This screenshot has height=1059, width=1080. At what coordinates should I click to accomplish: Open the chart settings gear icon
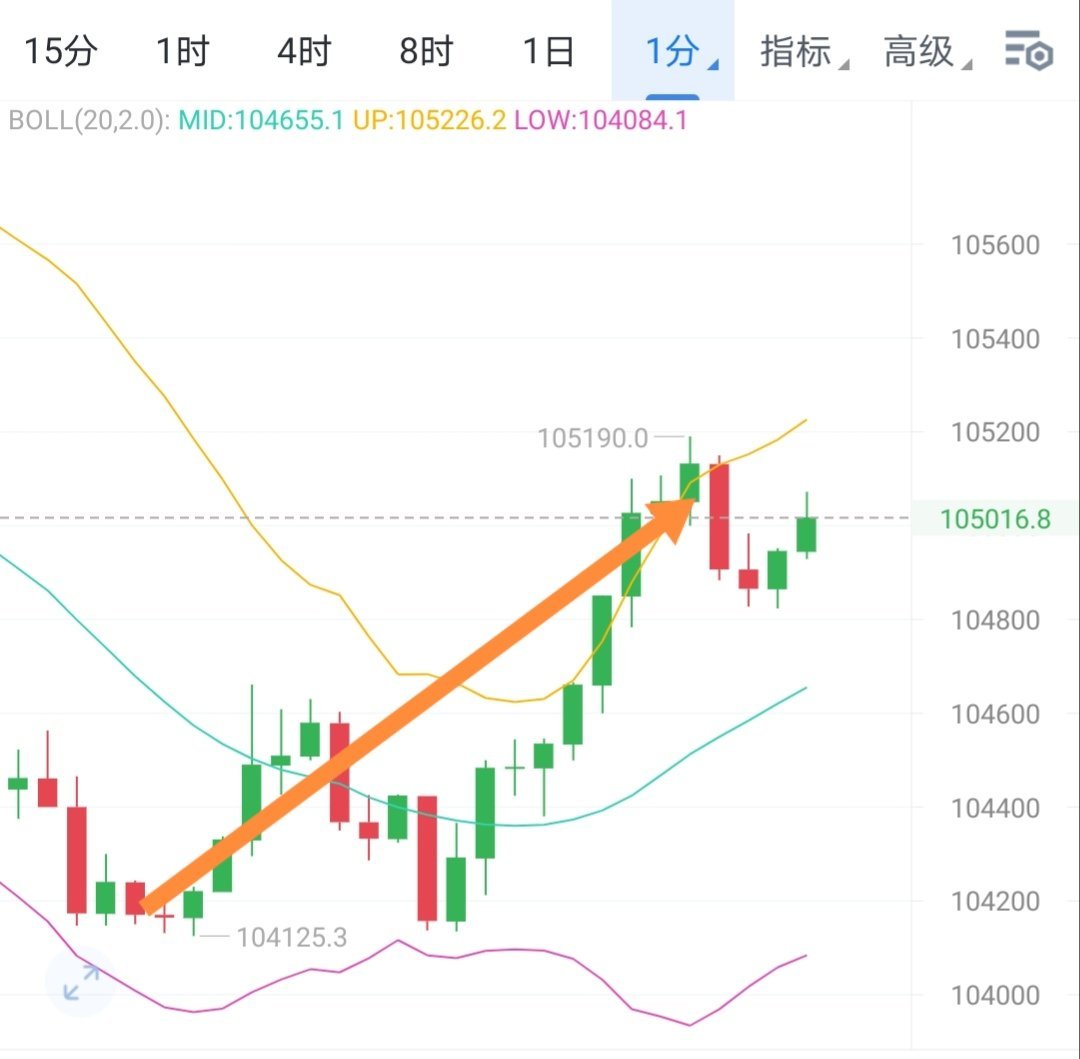pyautogui.click(x=1031, y=51)
